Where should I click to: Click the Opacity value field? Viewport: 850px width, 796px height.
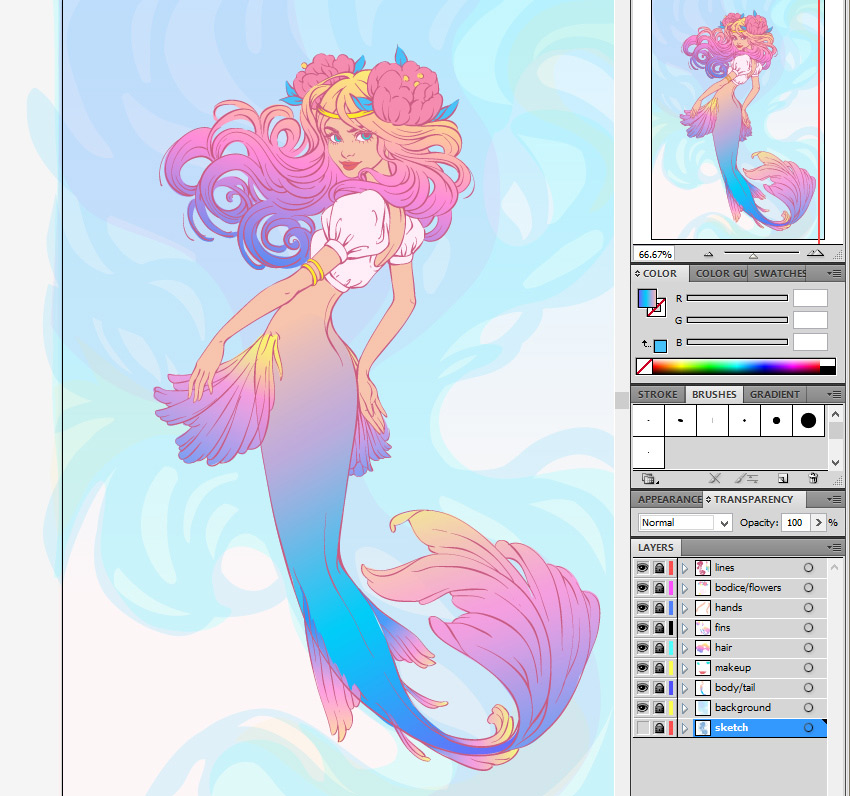coord(796,523)
